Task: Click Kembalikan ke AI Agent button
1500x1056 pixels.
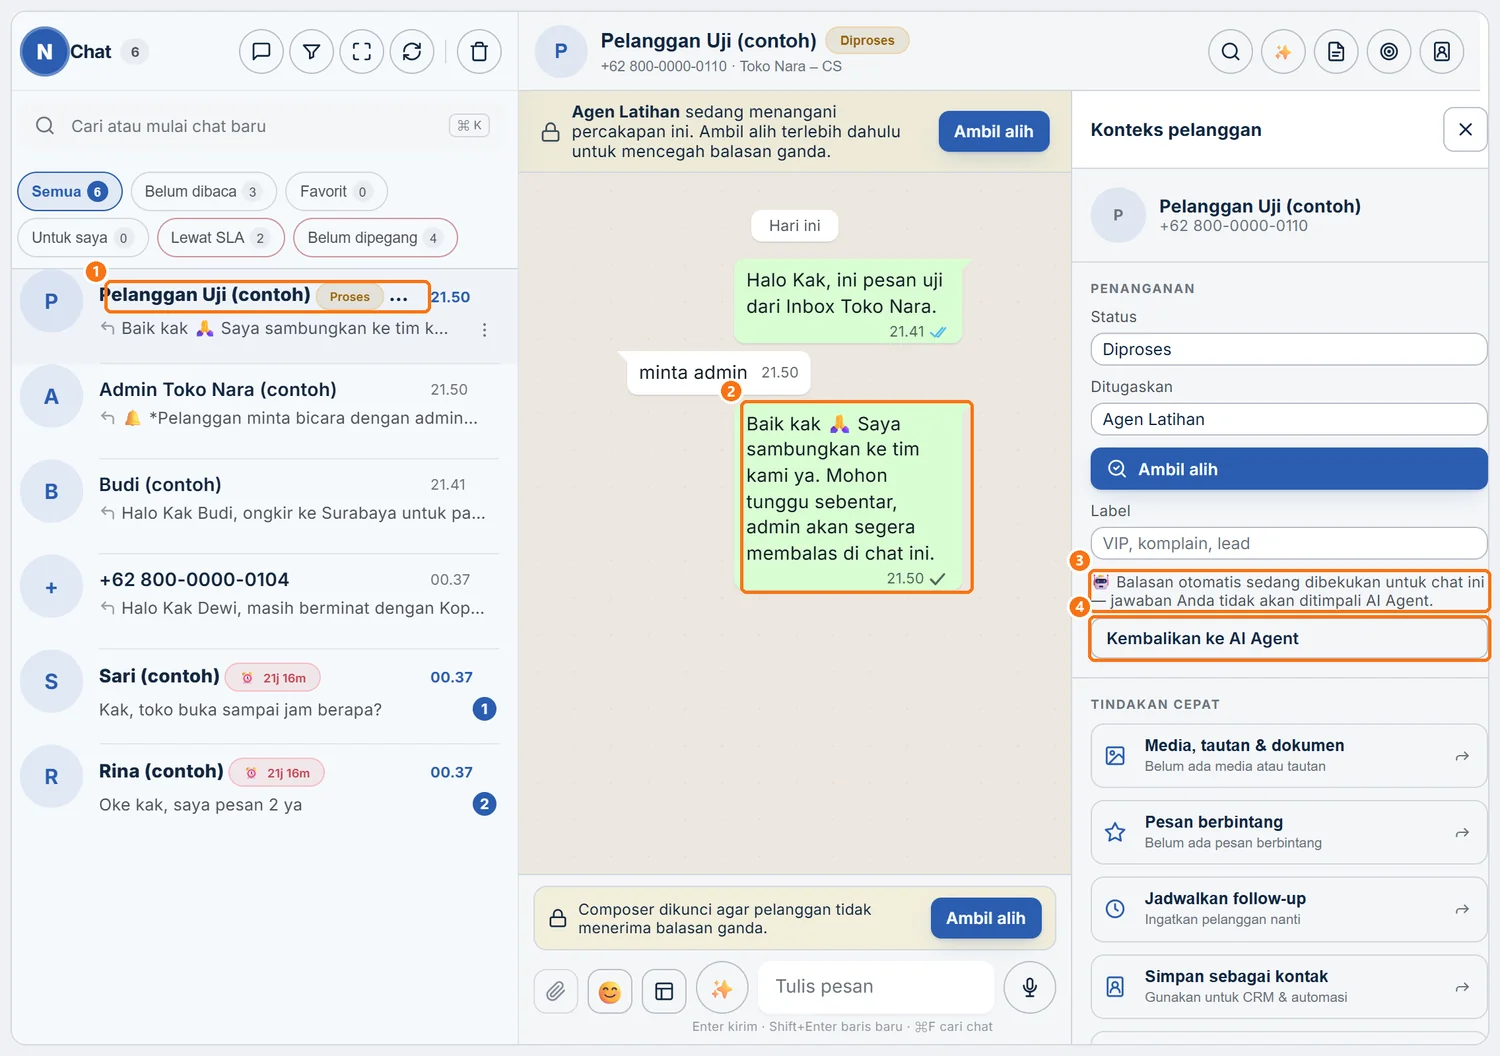Action: [1288, 638]
